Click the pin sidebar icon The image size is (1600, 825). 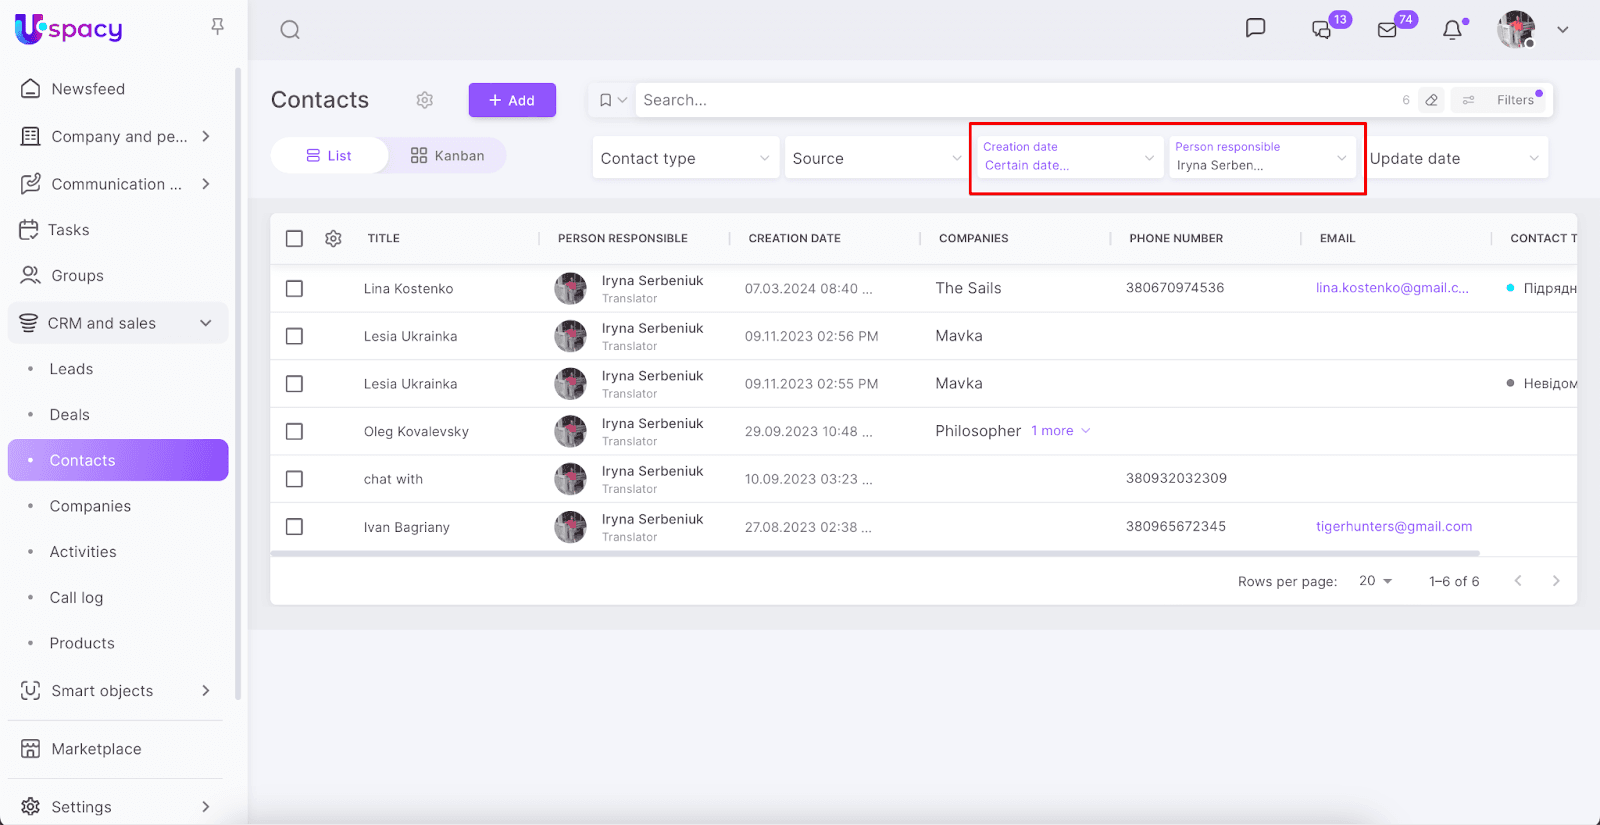[217, 27]
